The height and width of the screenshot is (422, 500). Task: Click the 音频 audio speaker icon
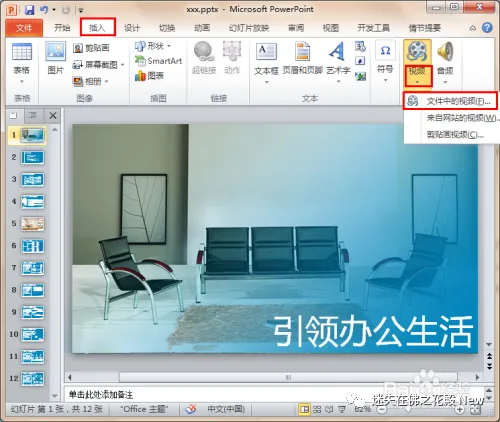(445, 52)
